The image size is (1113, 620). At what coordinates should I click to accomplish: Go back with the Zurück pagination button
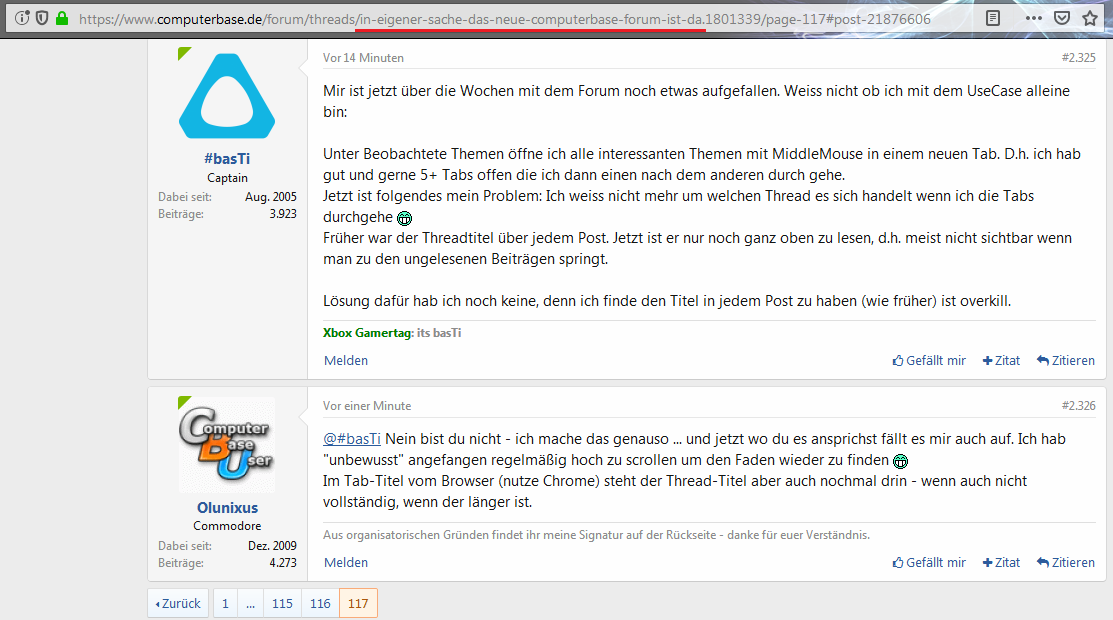[x=178, y=604]
